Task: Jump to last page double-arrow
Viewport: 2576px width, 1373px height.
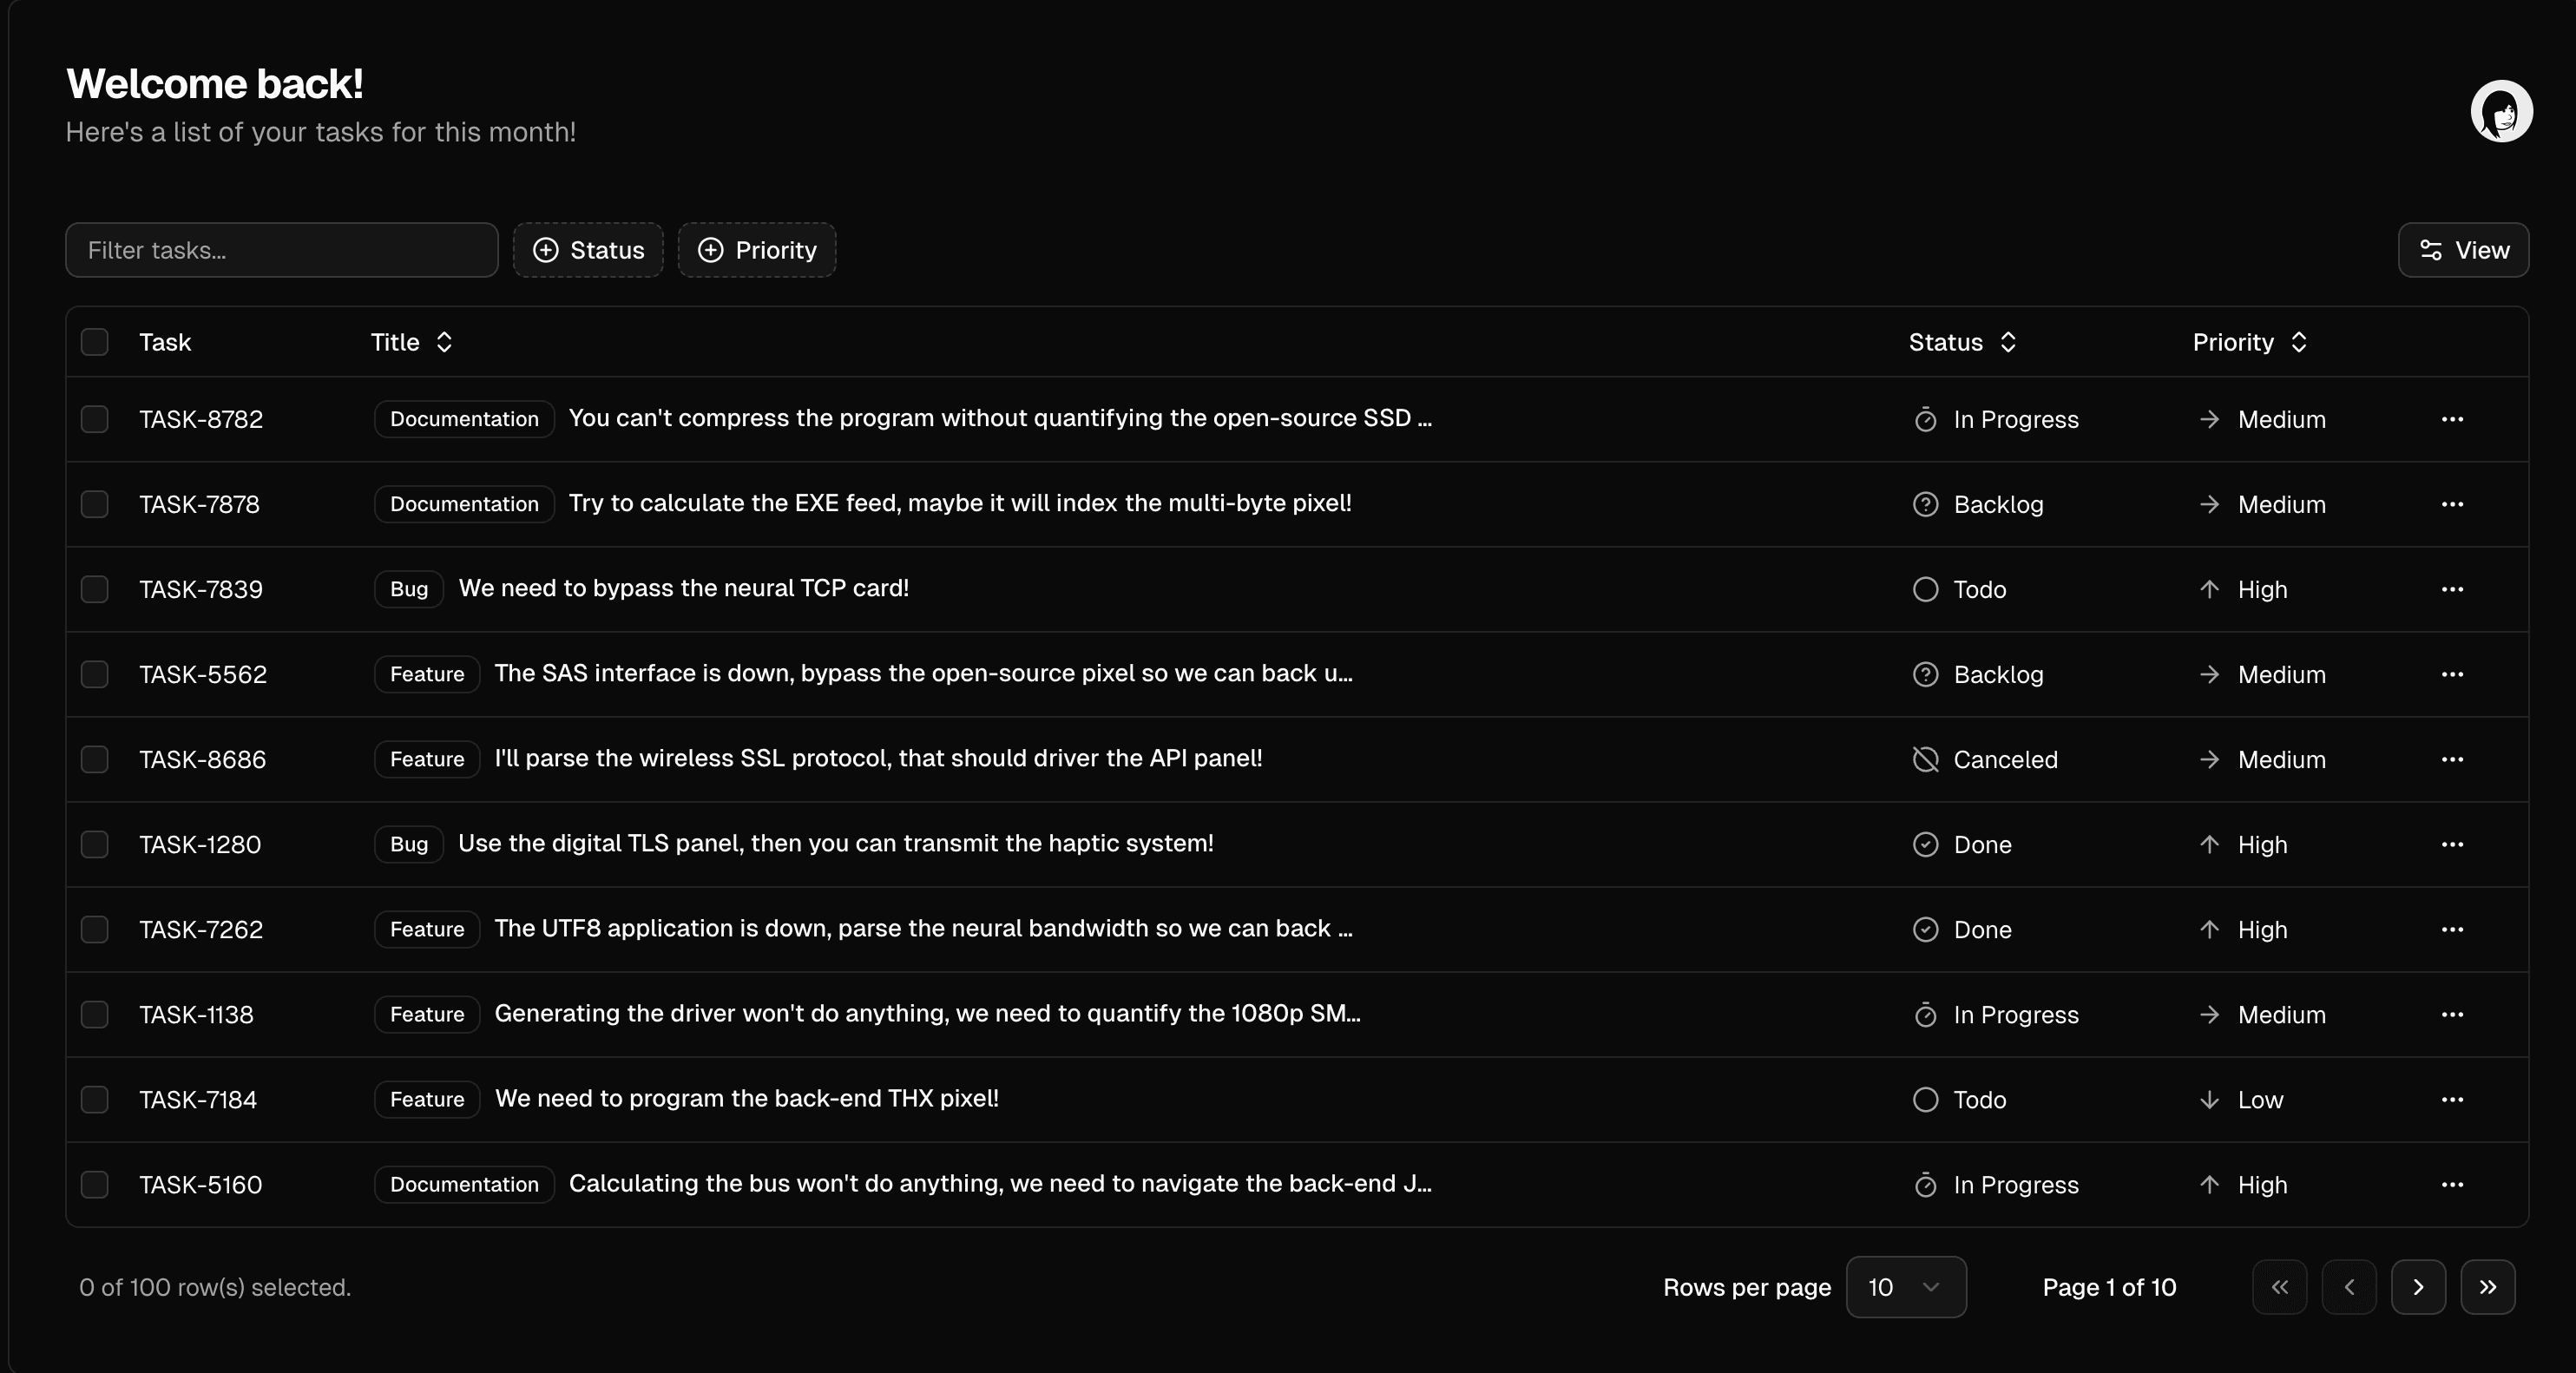Action: coord(2487,1287)
